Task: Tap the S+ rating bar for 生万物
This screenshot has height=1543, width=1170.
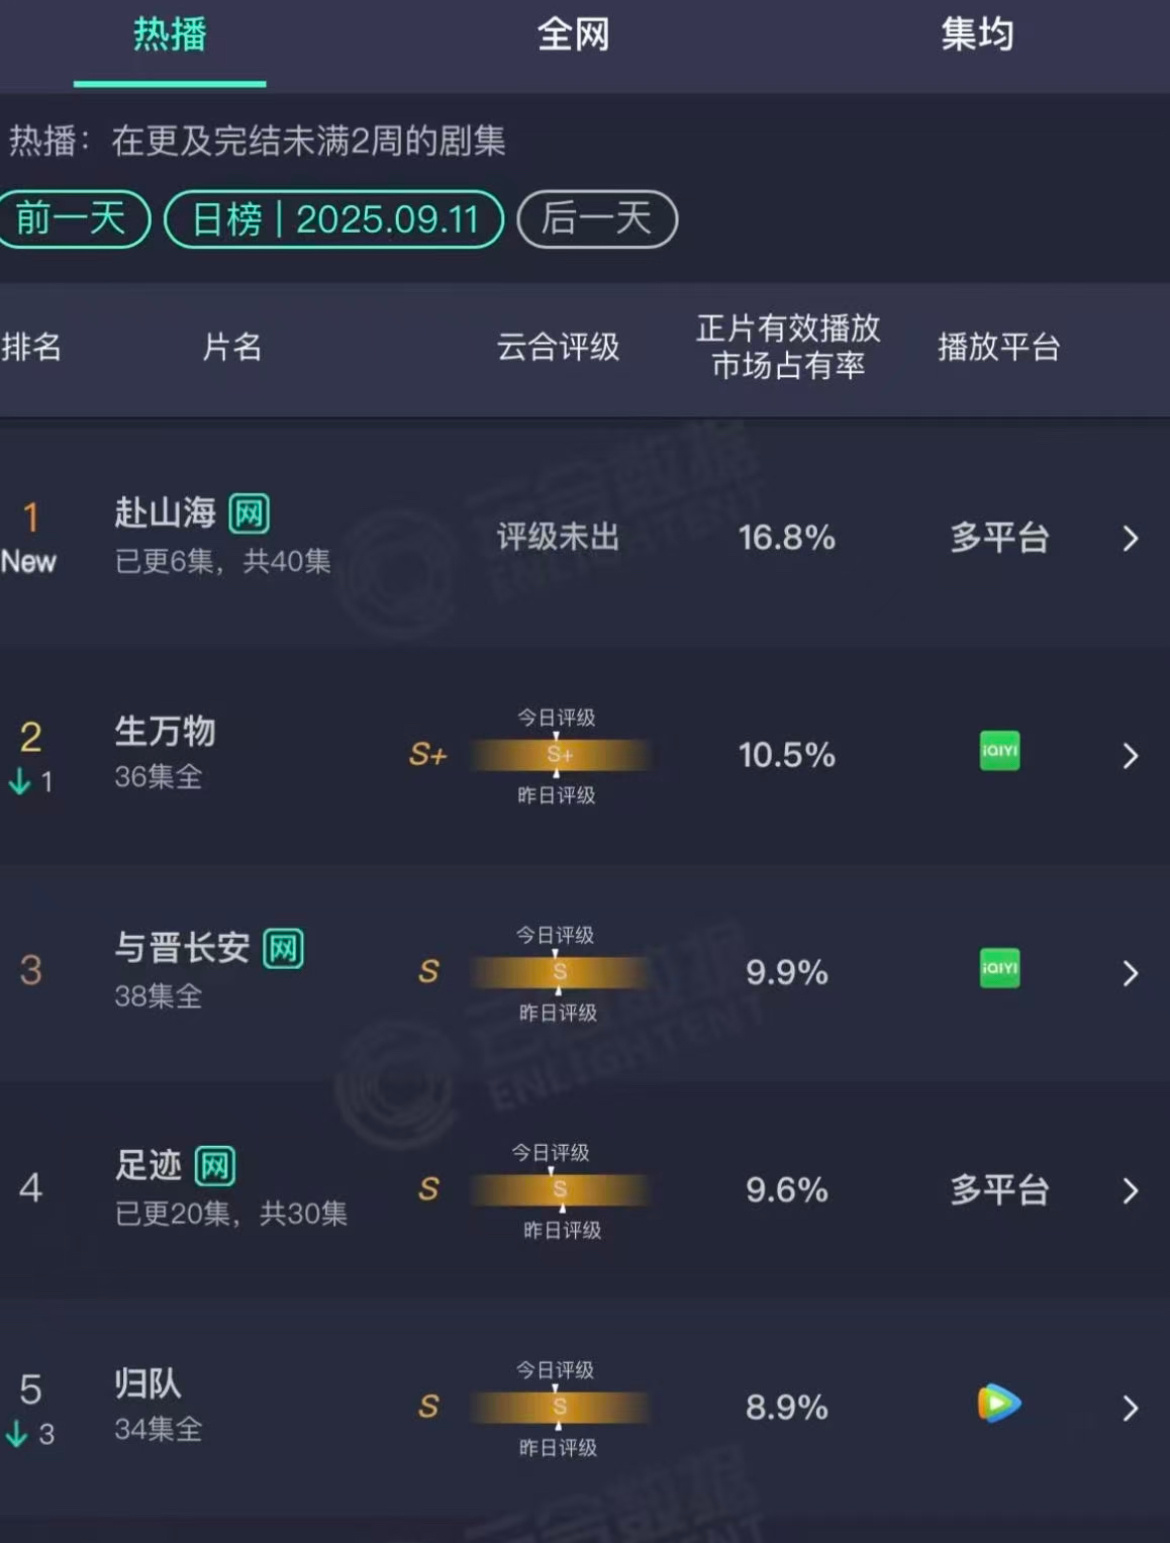Action: pos(559,755)
